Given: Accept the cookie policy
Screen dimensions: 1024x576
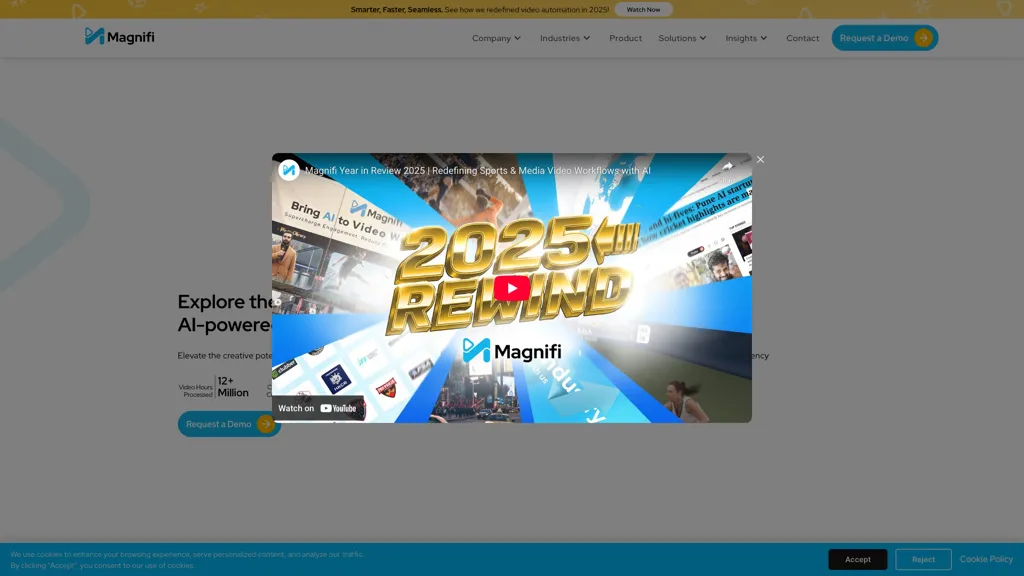Looking at the screenshot, I should tap(857, 559).
